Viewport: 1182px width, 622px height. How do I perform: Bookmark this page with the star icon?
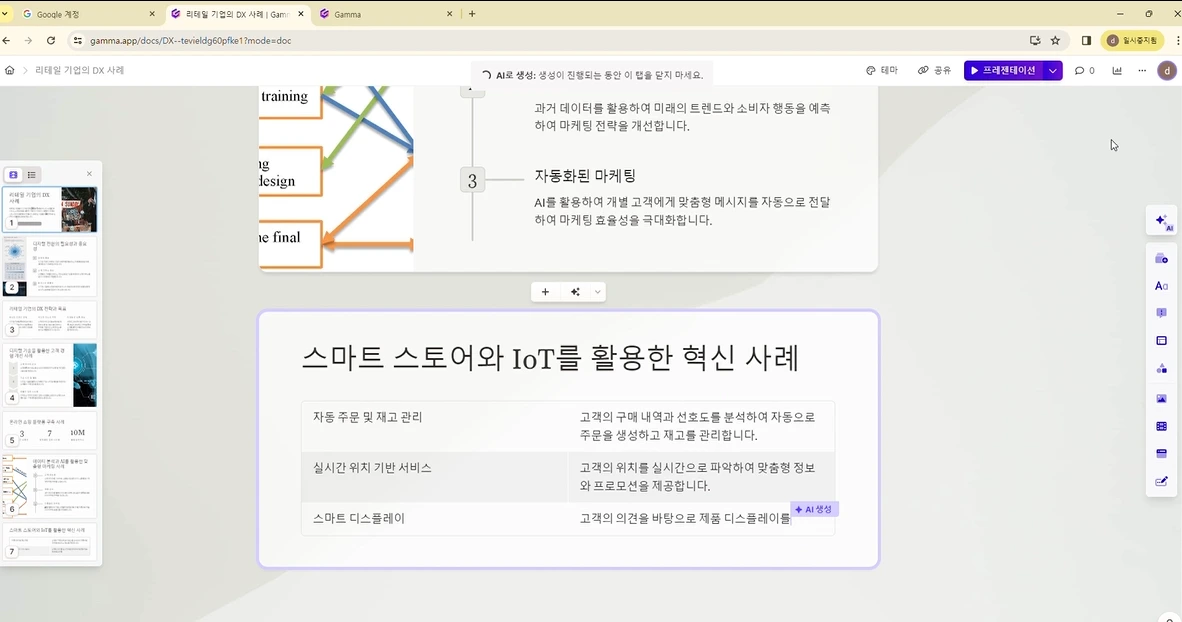point(1055,41)
